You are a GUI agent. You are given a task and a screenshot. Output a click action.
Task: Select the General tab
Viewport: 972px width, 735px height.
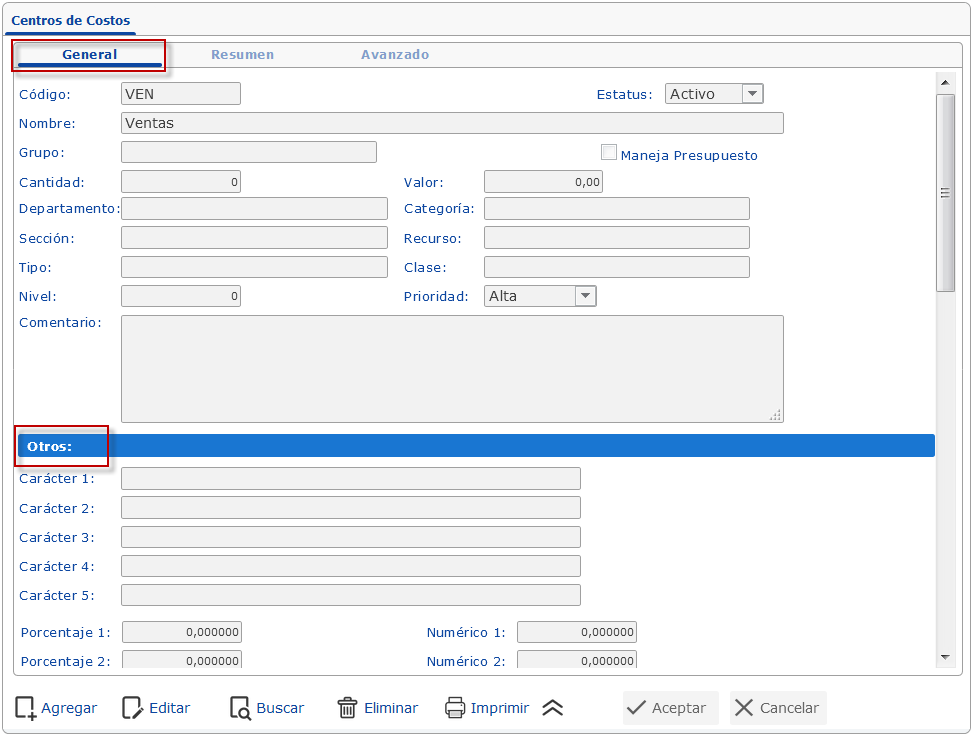tap(90, 55)
